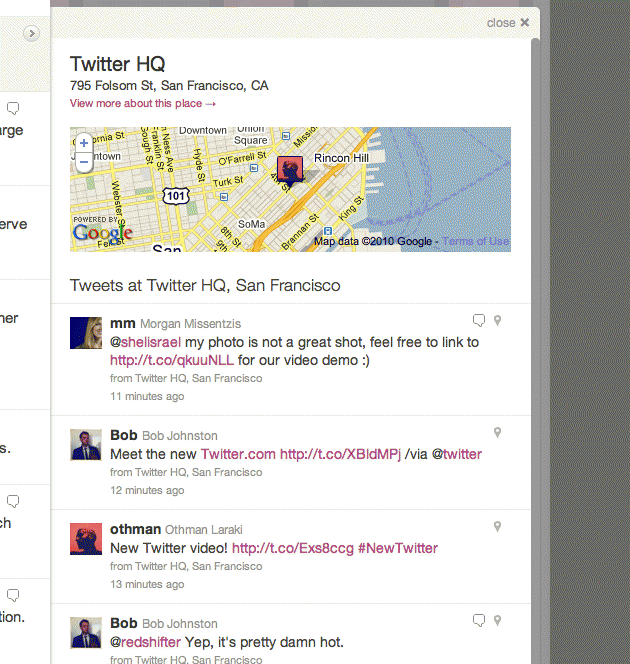Click conversation bubble on Bob's @redshifter tweet
630x664 pixels.
tap(479, 620)
